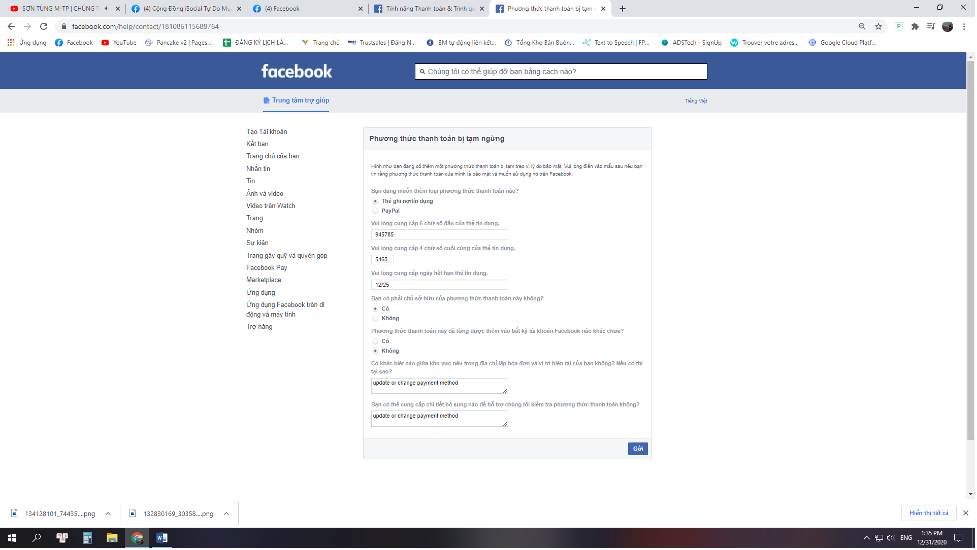
Task: Open the Chrome extensions puzzle icon
Action: pos(915,26)
